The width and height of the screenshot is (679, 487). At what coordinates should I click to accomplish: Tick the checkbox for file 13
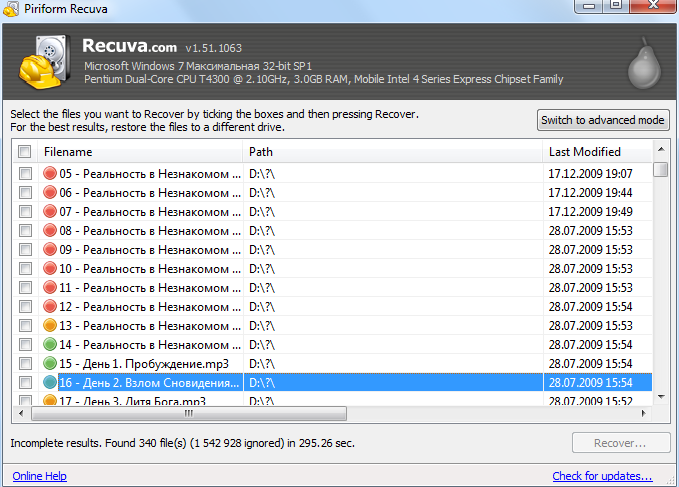pos(26,326)
